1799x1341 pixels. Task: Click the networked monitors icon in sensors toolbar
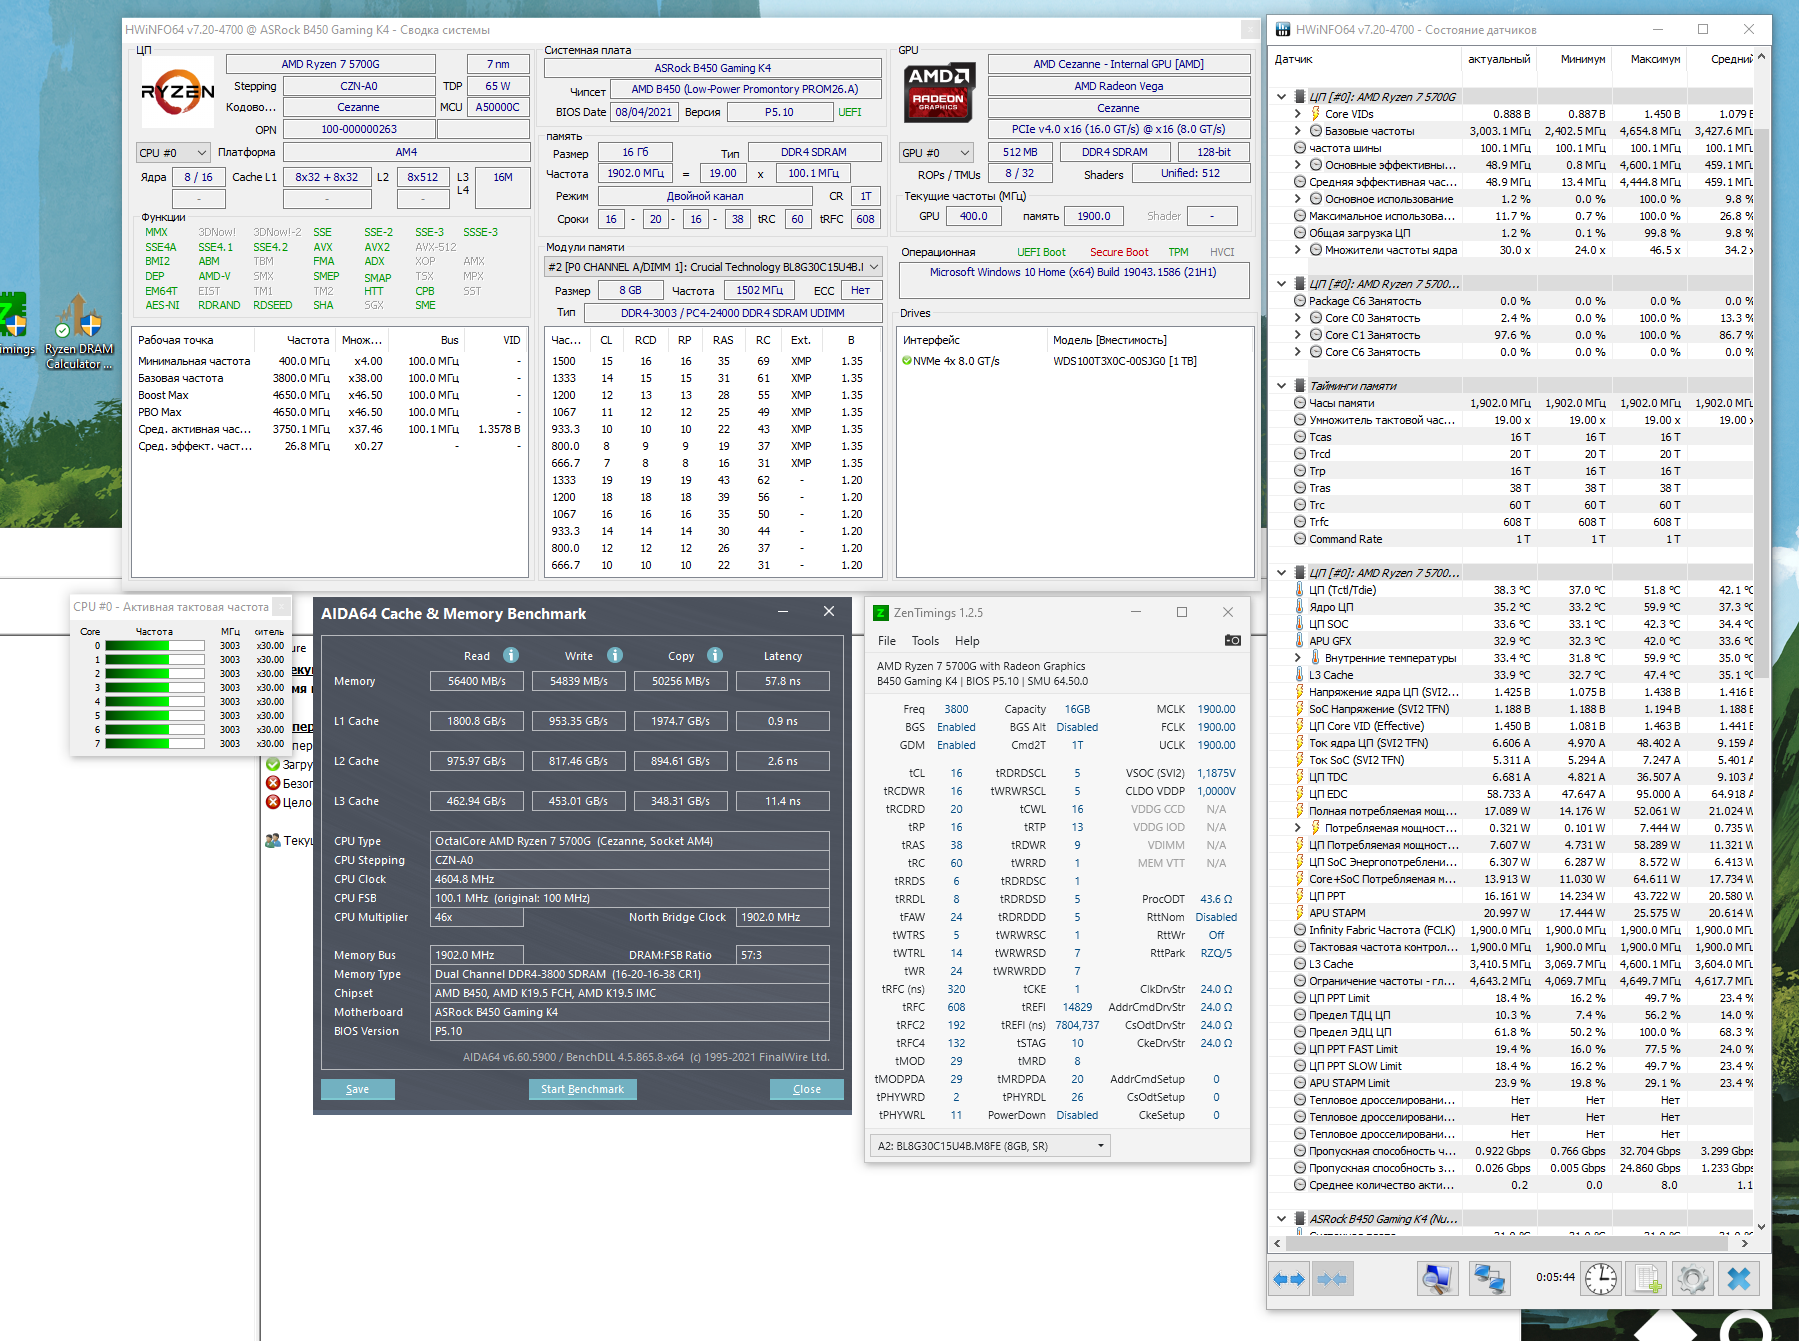1490,1278
